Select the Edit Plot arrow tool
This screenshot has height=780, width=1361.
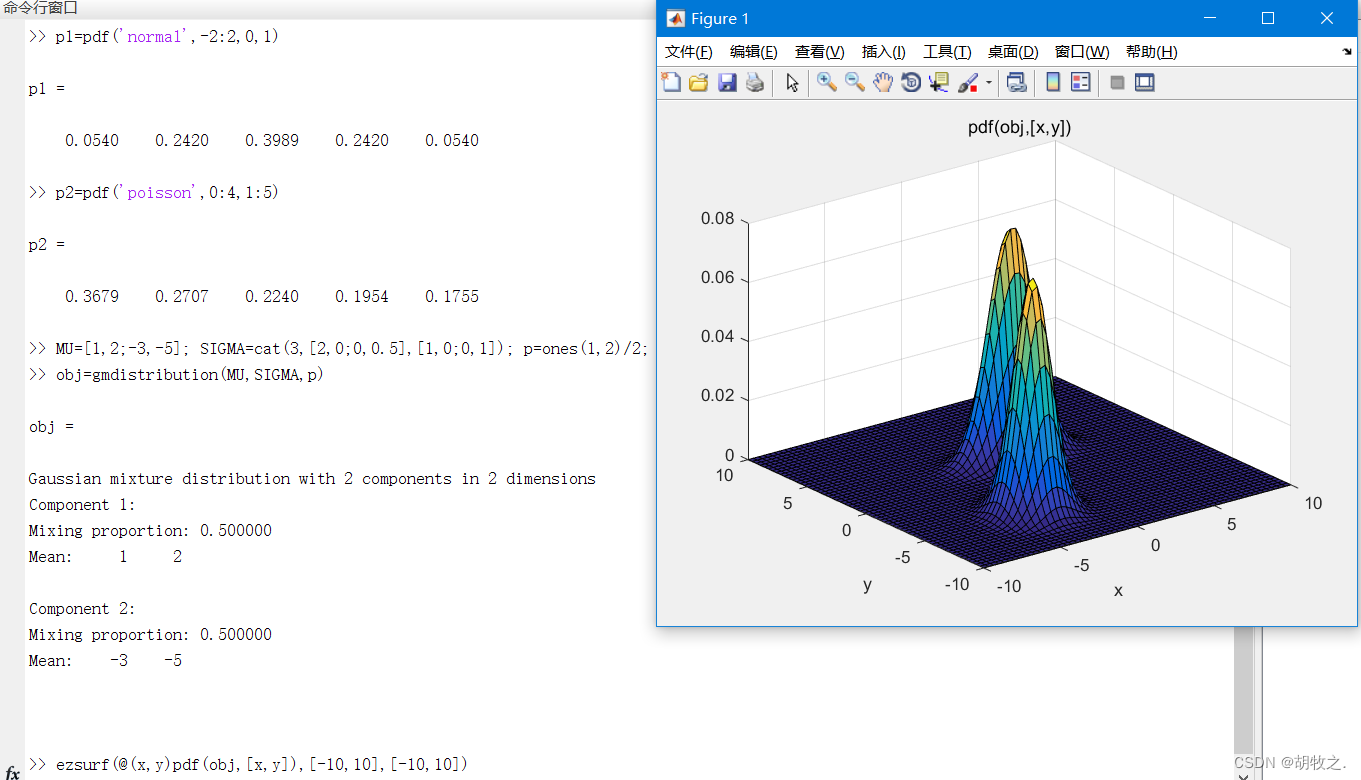point(792,83)
